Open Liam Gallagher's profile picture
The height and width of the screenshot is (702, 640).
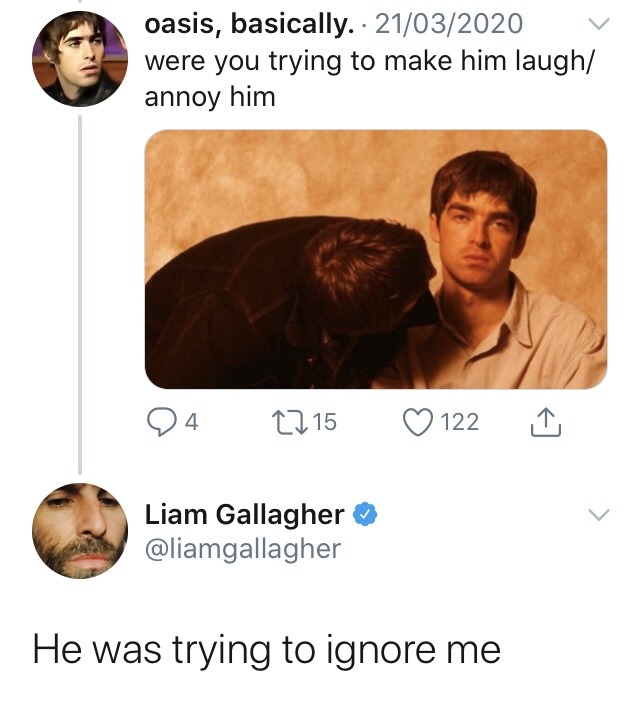point(80,531)
